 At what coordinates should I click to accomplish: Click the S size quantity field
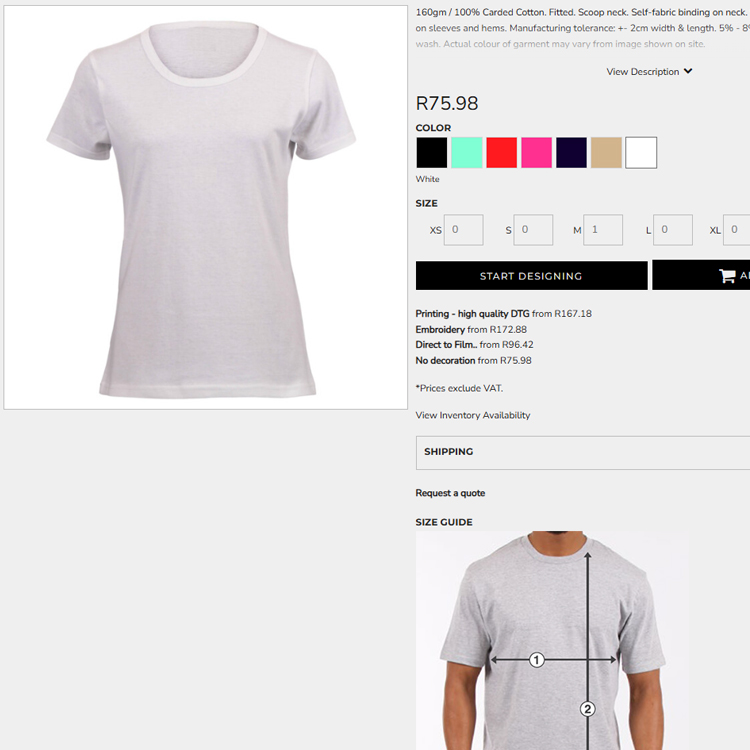(533, 230)
